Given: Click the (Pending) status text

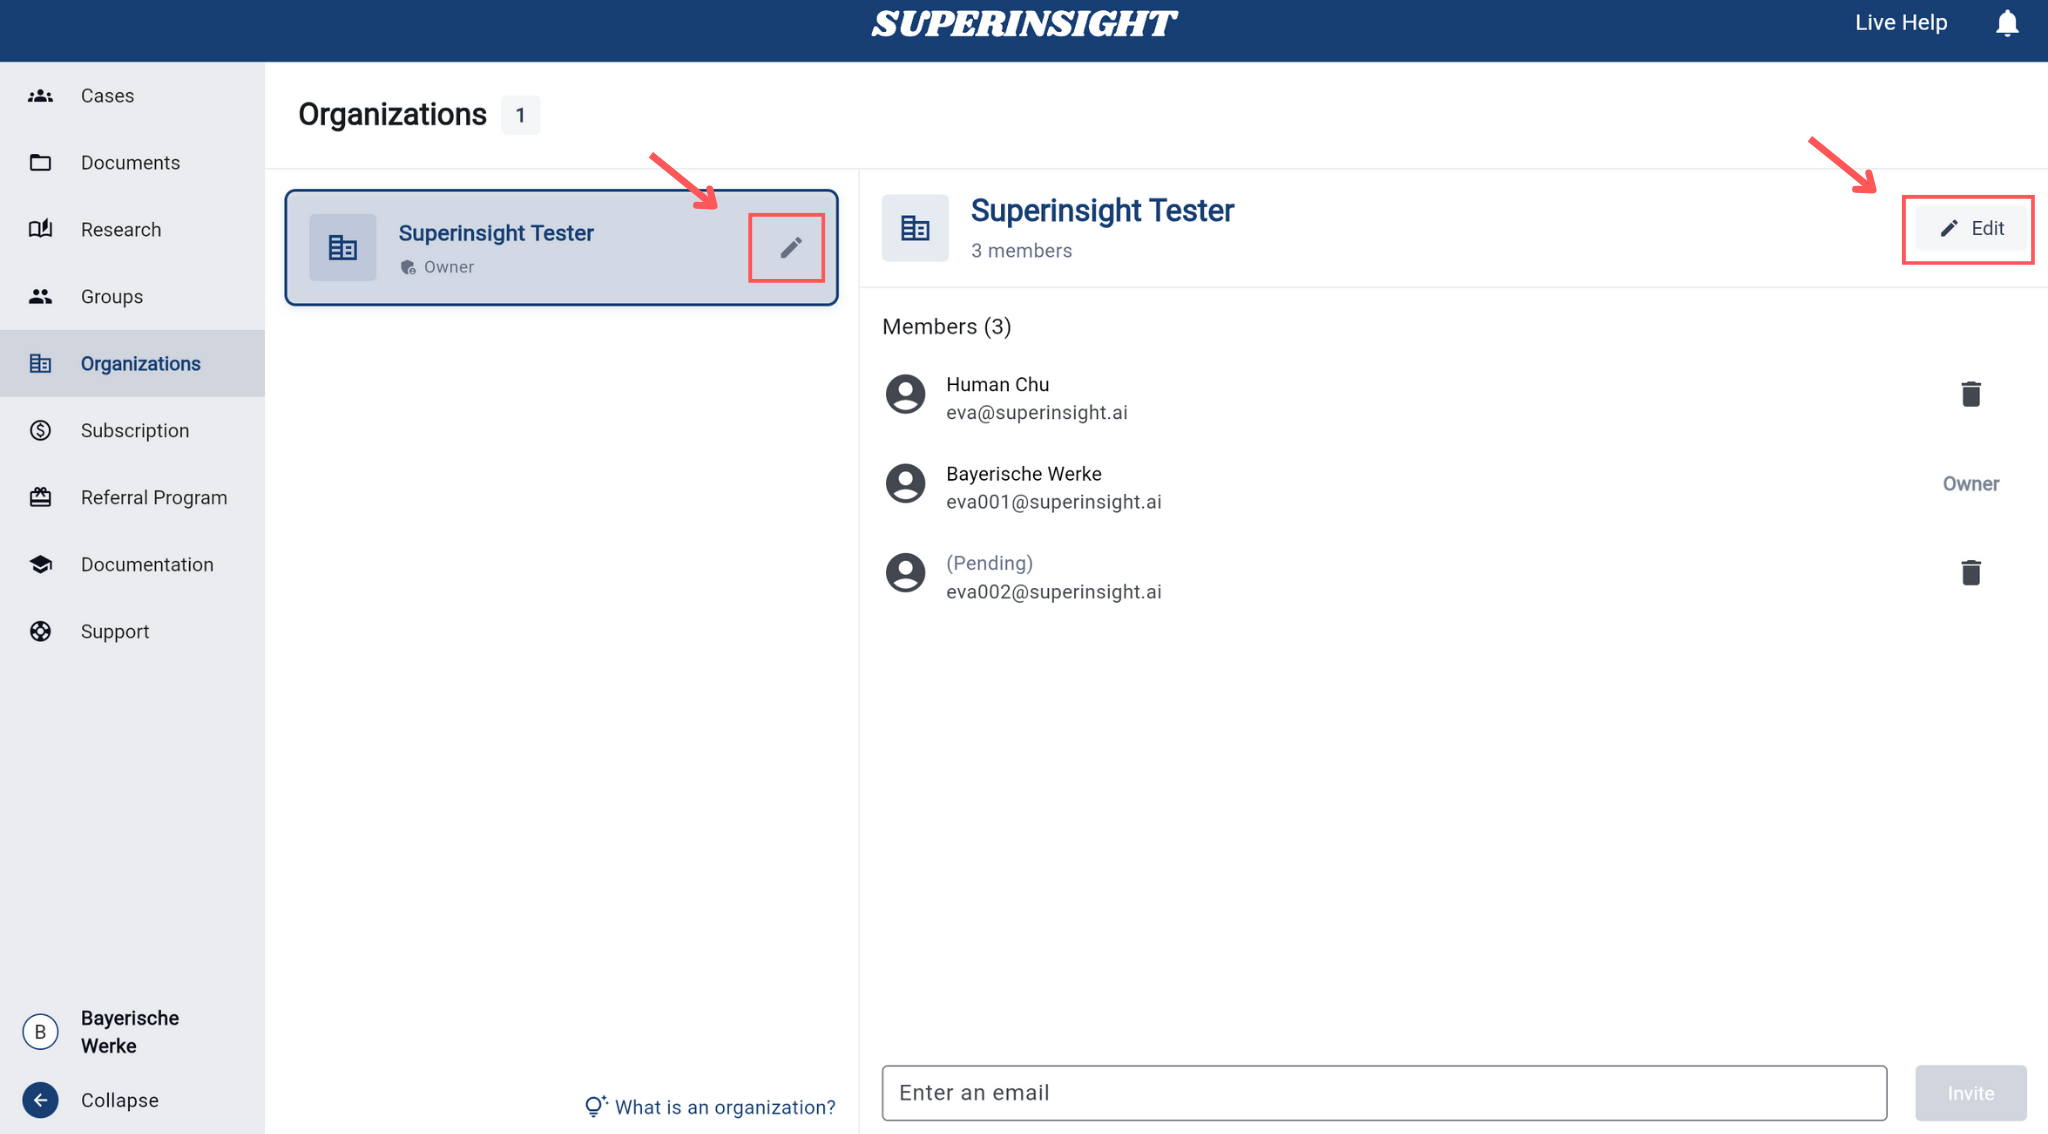Looking at the screenshot, I should tap(989, 563).
